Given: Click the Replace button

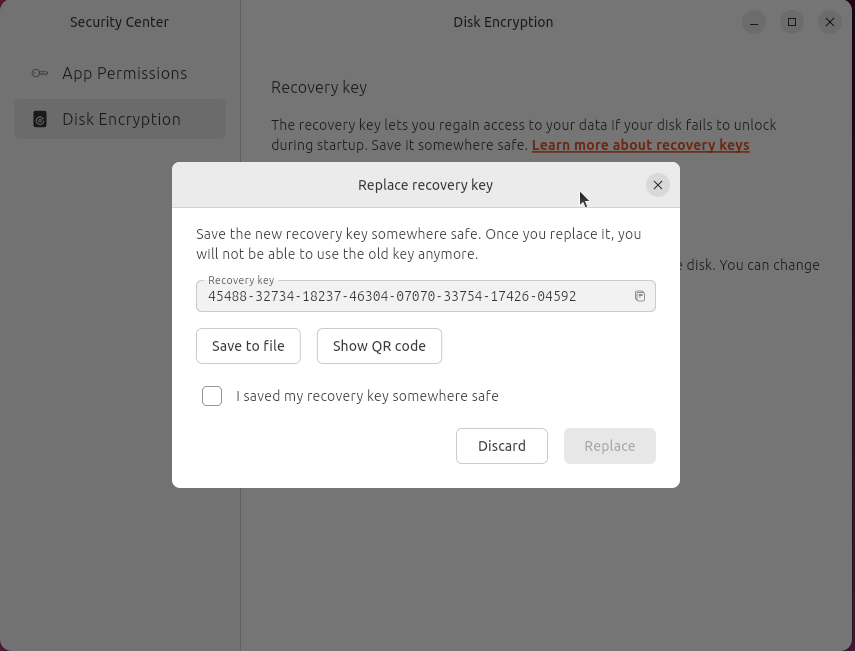Looking at the screenshot, I should tap(610, 446).
